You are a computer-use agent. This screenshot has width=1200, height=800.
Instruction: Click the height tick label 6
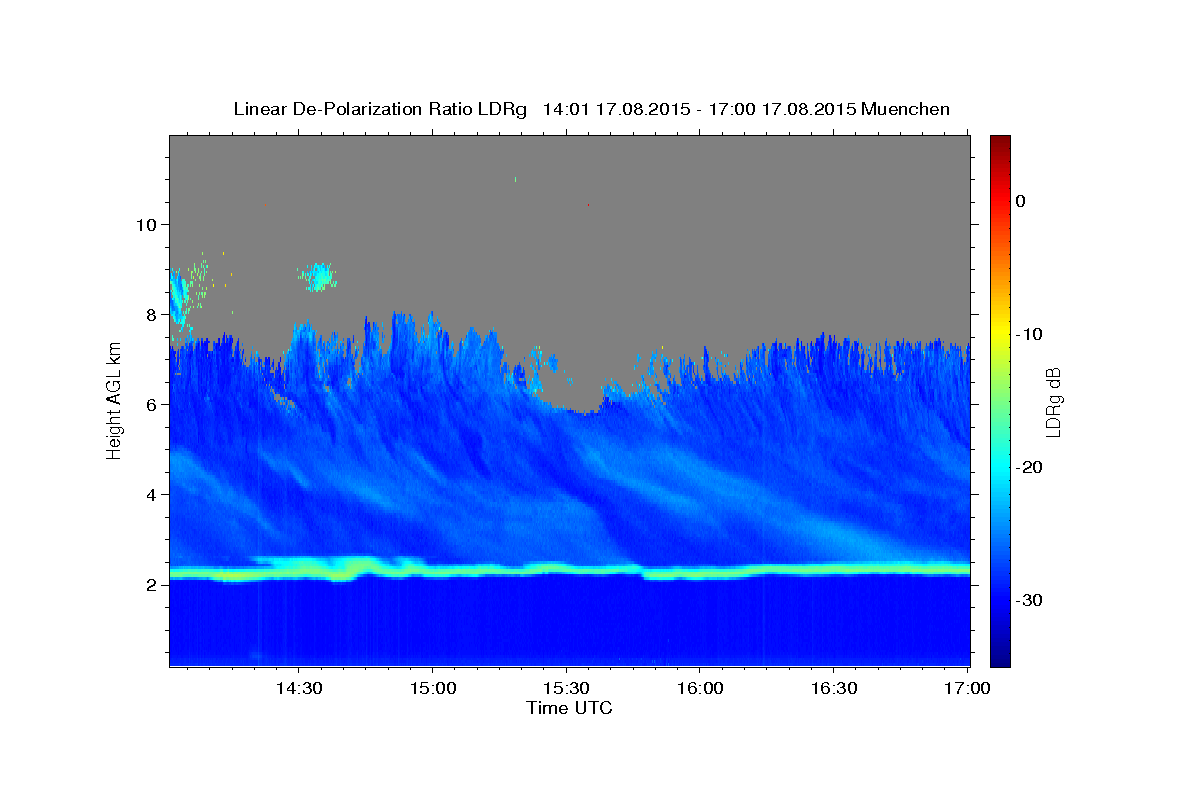[151, 405]
